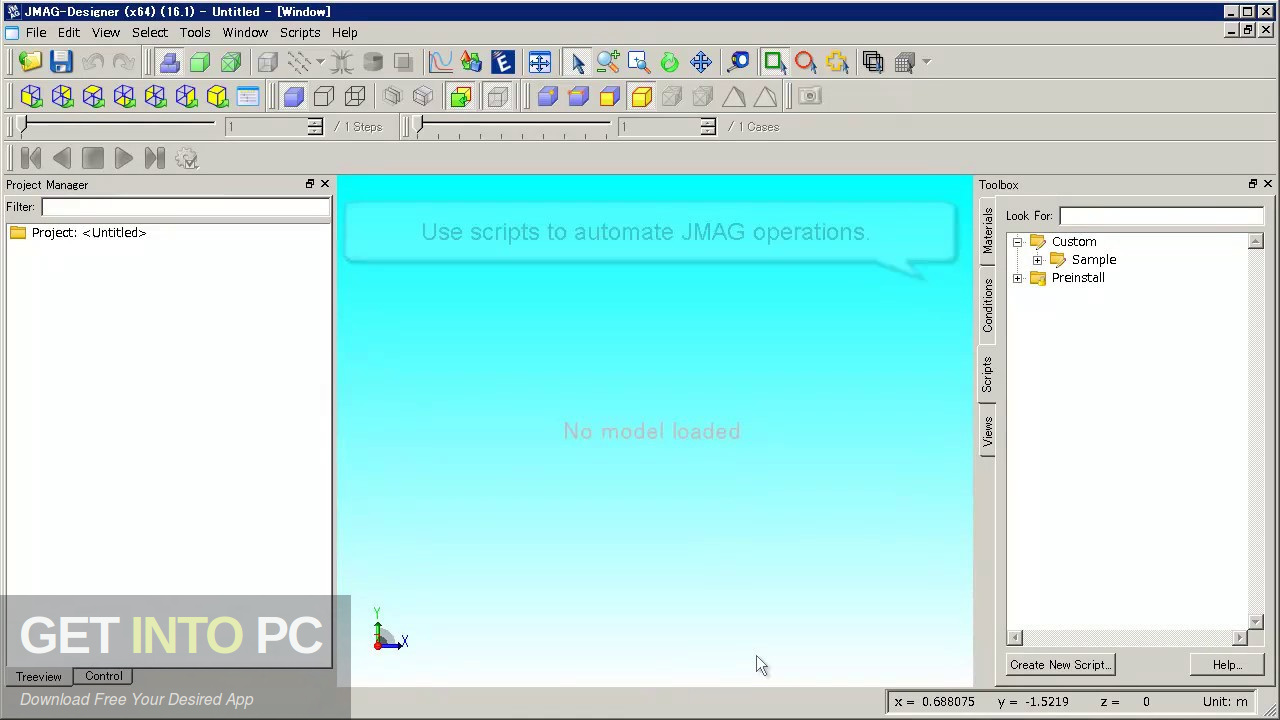Click the blue 'E' toolbar icon
1280x720 pixels.
pos(502,62)
